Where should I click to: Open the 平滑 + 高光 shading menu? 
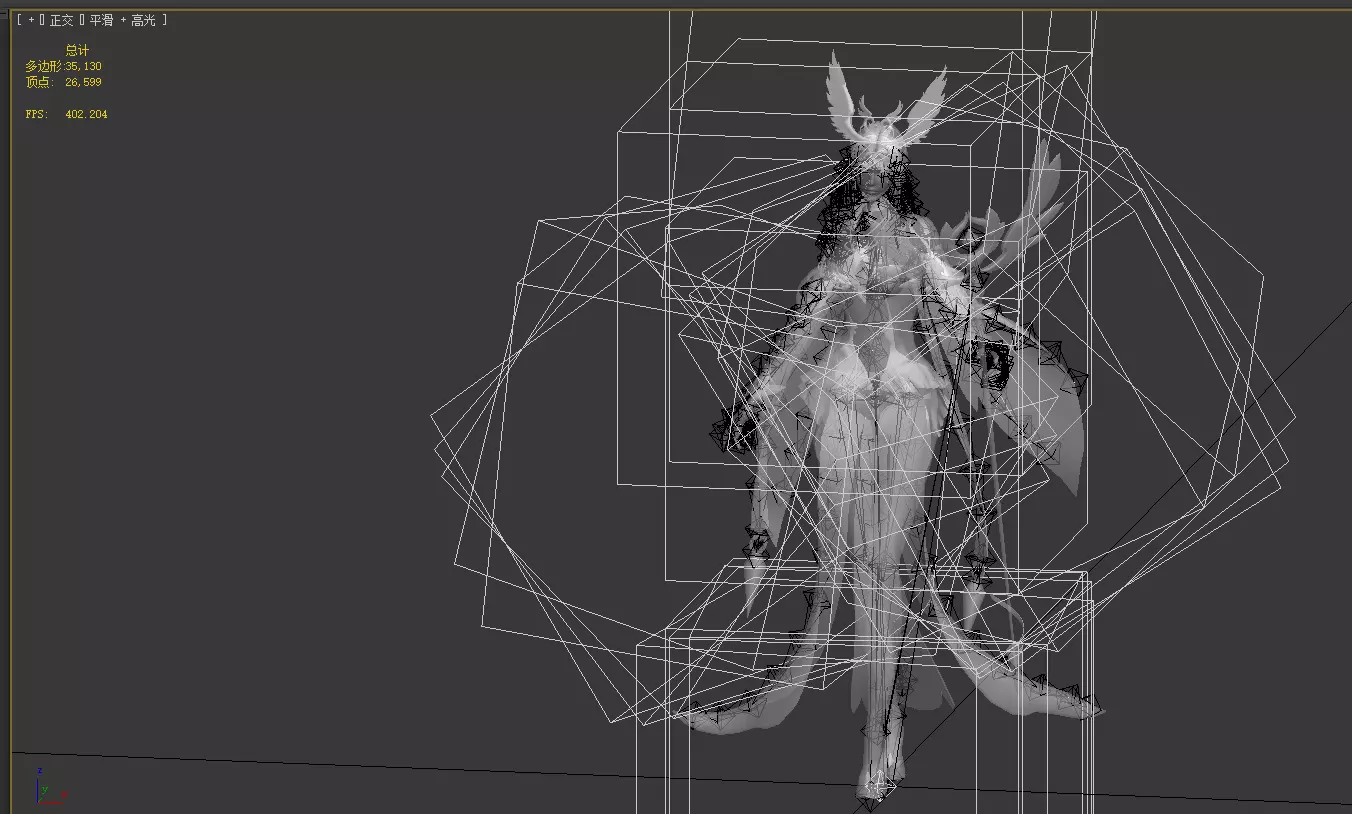pos(122,20)
